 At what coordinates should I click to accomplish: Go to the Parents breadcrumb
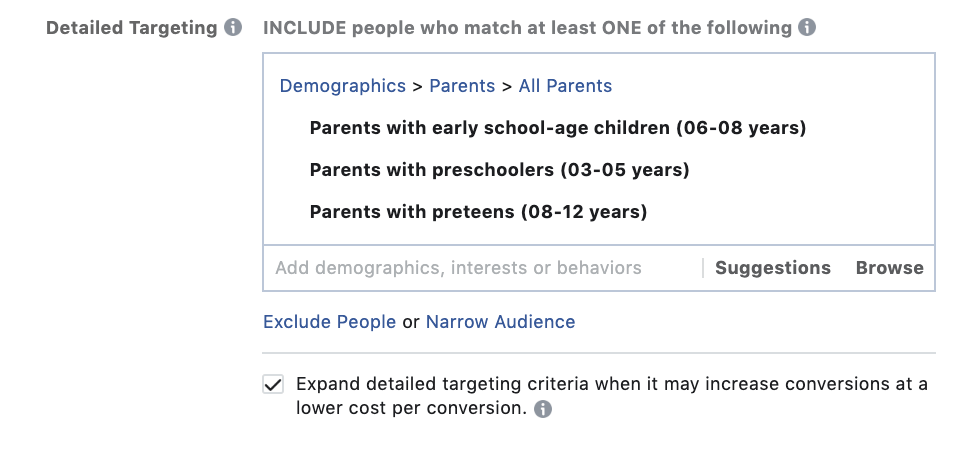pos(462,86)
